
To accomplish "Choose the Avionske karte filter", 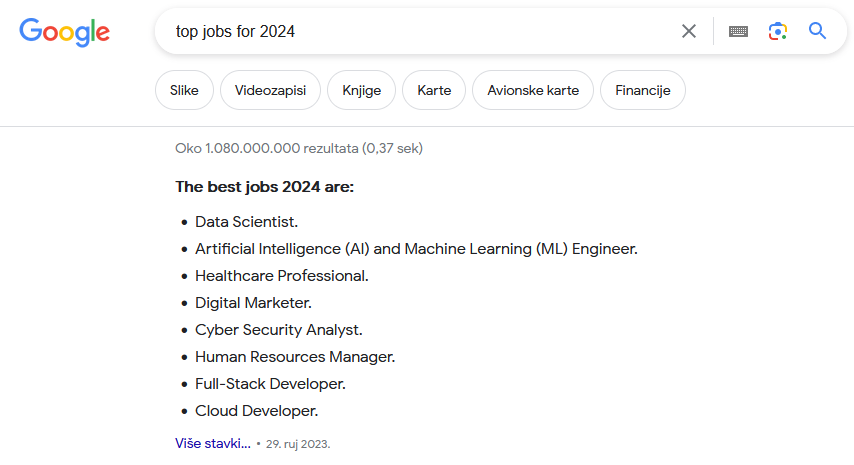I will (x=533, y=90).
